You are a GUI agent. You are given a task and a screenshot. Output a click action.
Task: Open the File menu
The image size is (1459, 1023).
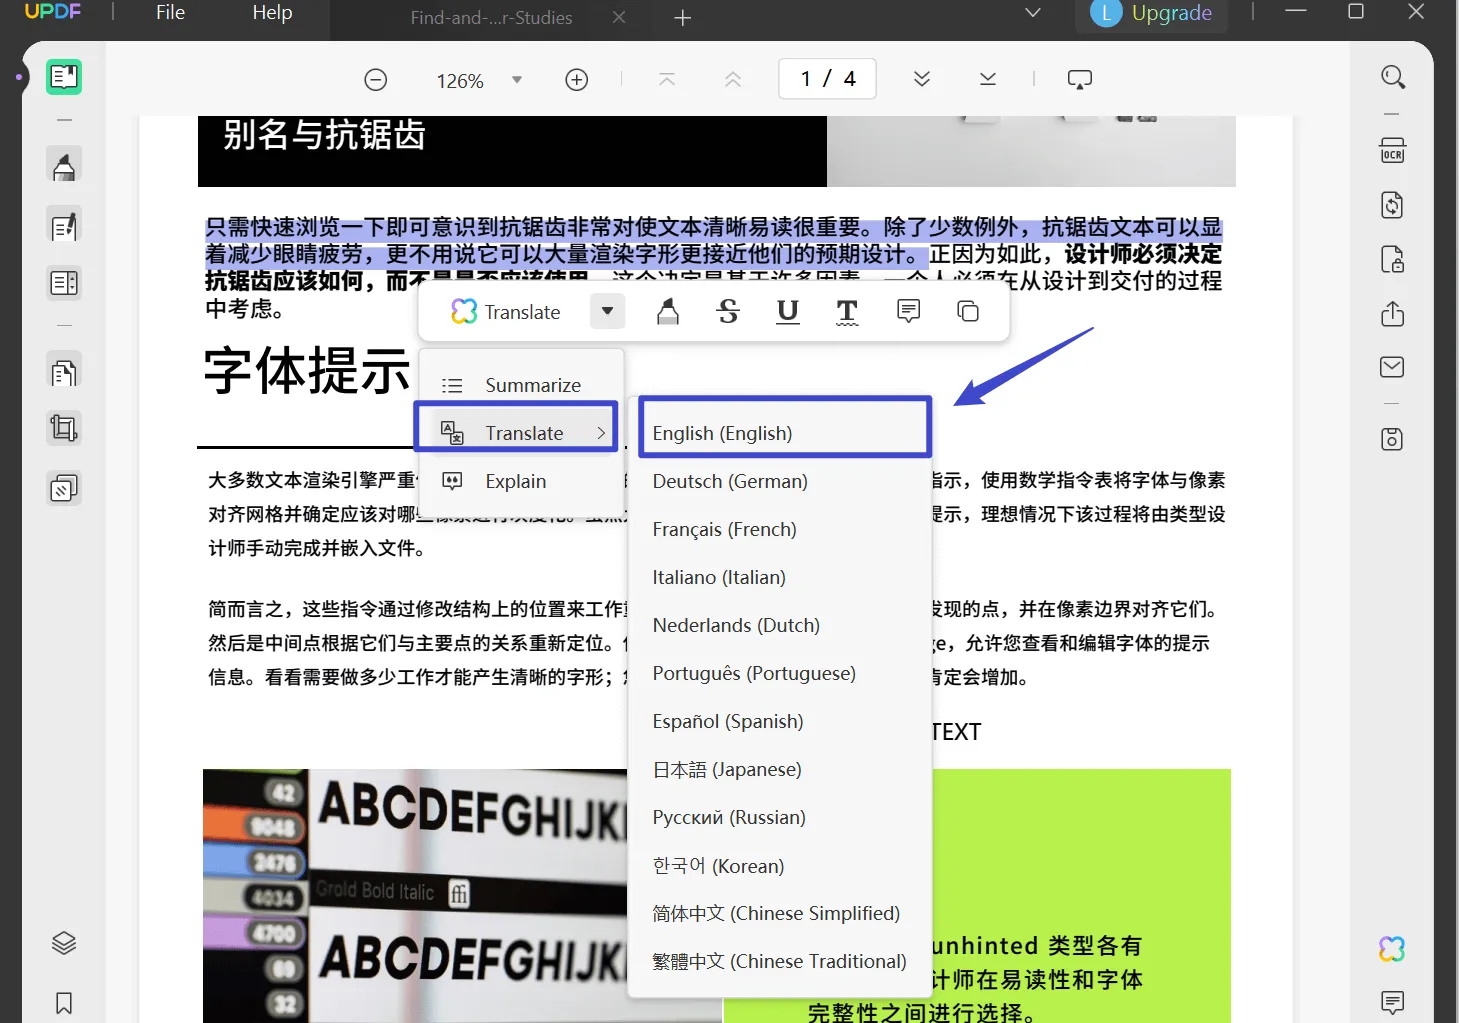171,12
